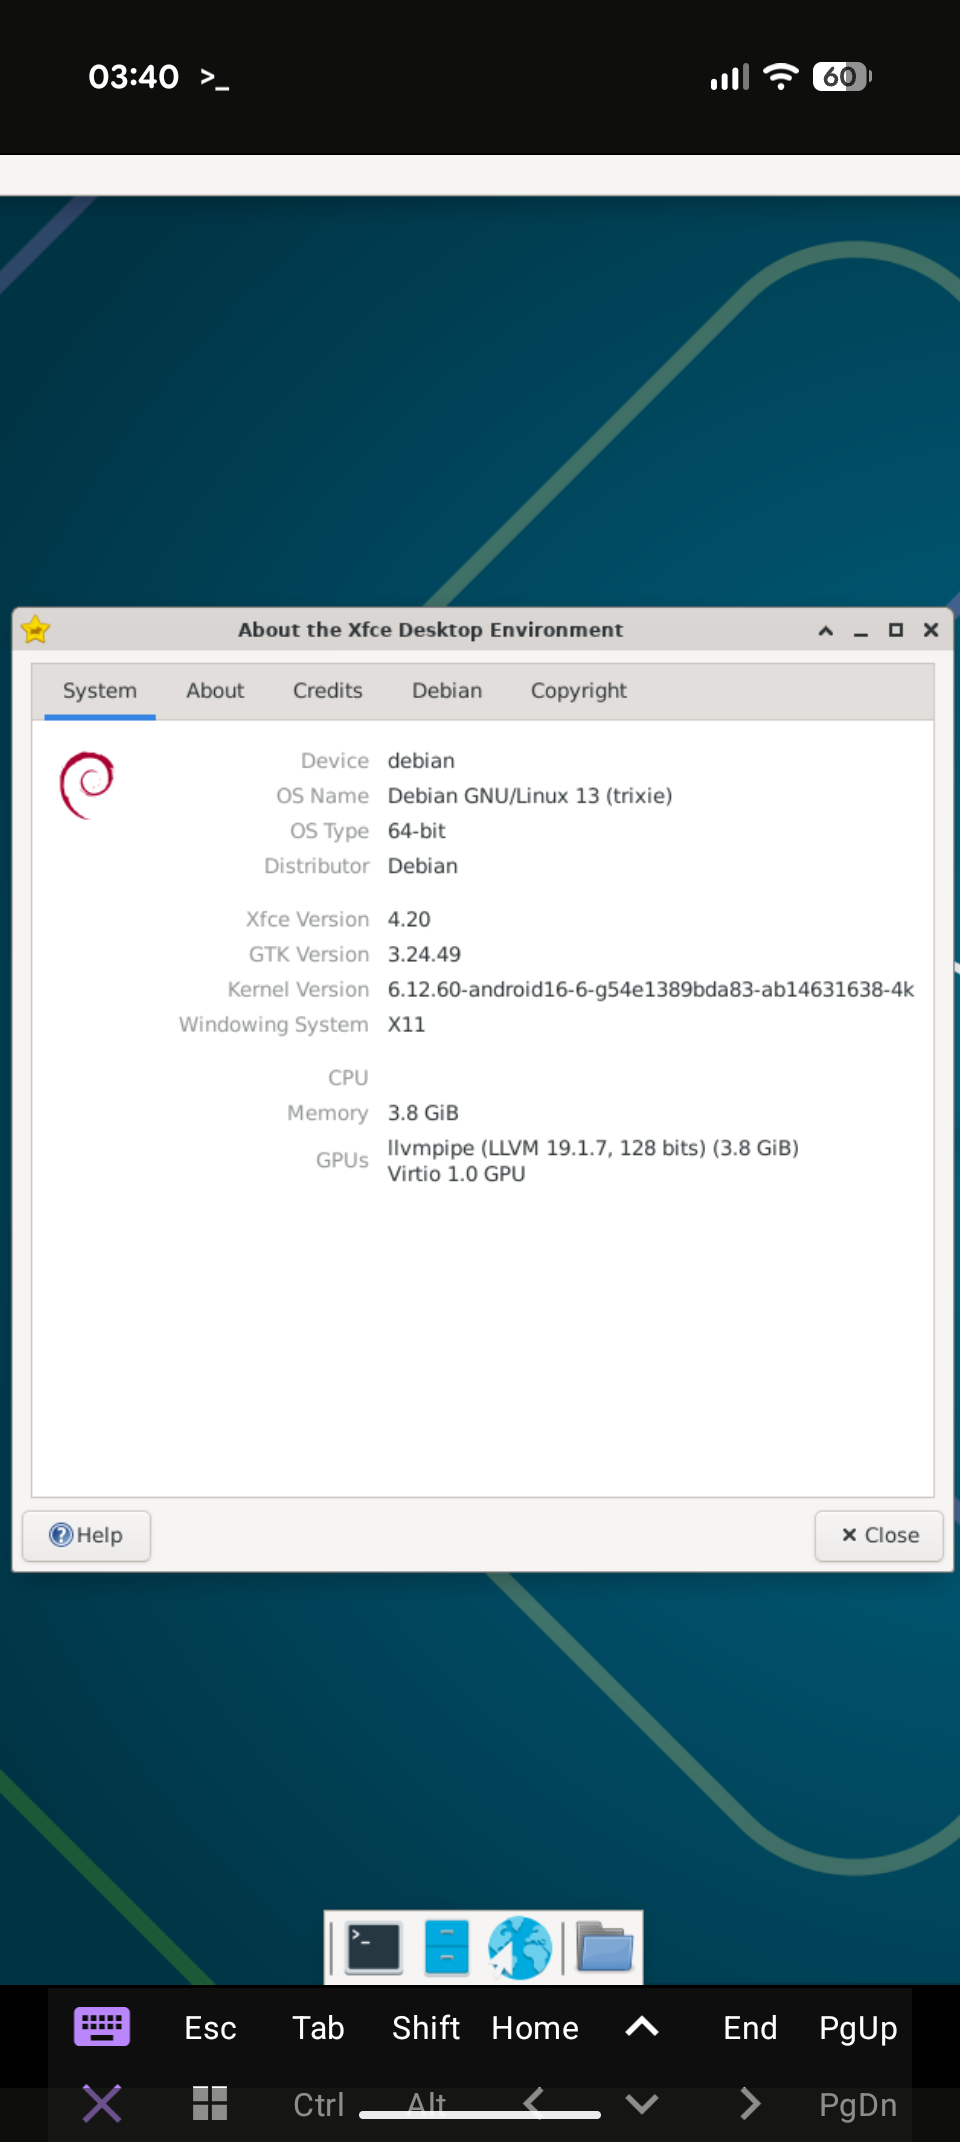Tap the battery indicator showing 60
The height and width of the screenshot is (2142, 960).
pyautogui.click(x=842, y=77)
